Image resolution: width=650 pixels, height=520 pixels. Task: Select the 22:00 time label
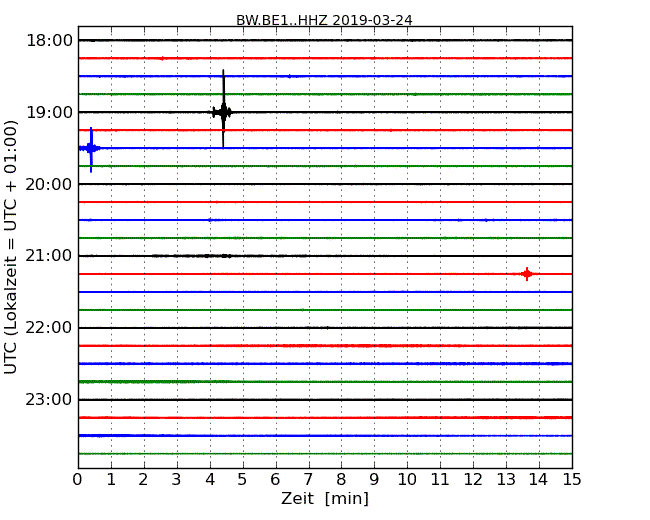(x=49, y=328)
